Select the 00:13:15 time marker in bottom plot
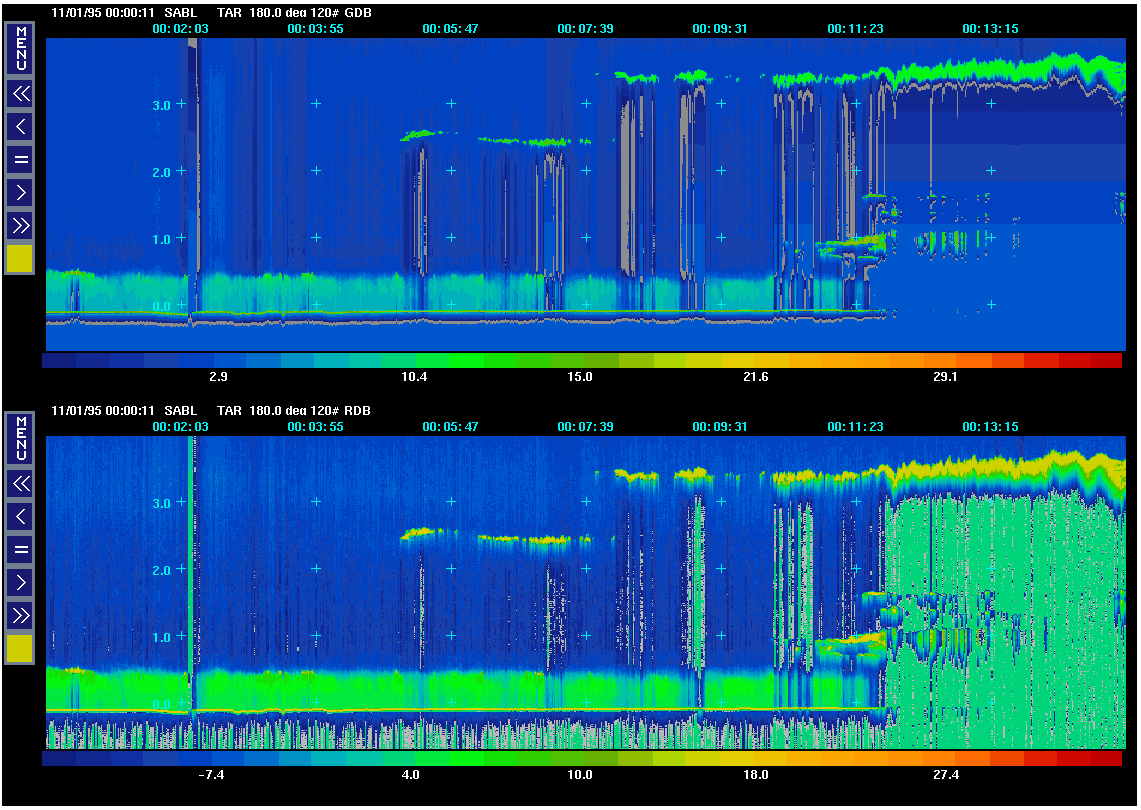 point(990,427)
